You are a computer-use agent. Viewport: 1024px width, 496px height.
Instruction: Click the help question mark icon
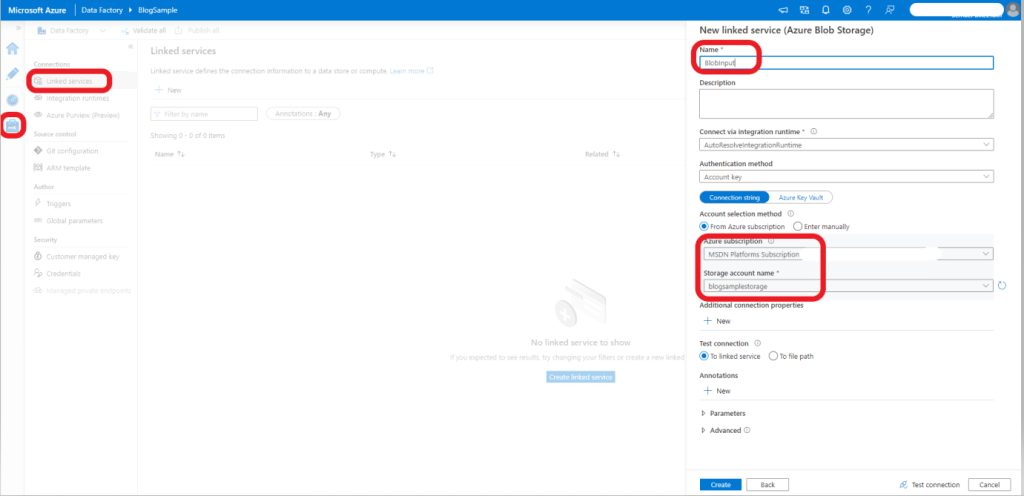coord(868,10)
